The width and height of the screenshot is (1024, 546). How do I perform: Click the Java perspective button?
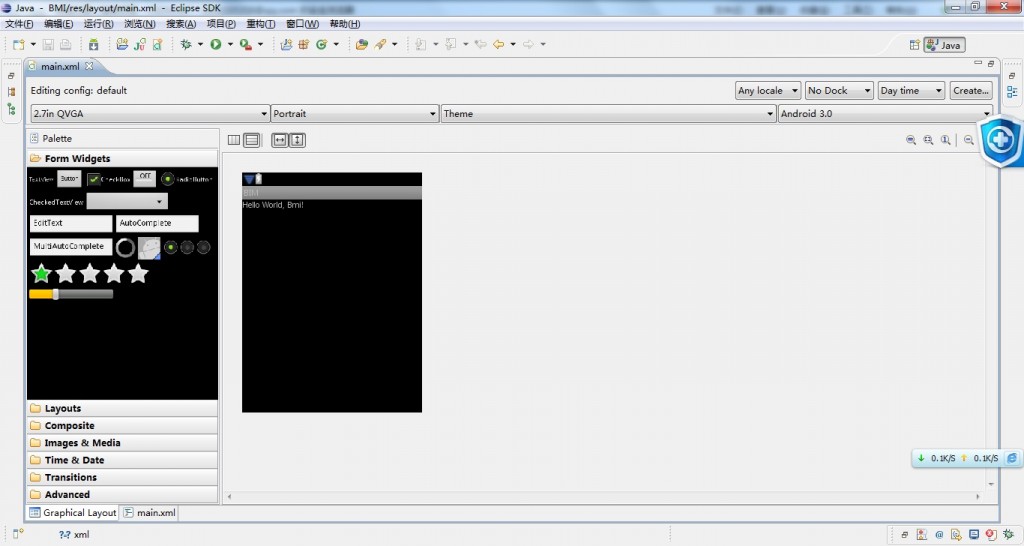[944, 45]
